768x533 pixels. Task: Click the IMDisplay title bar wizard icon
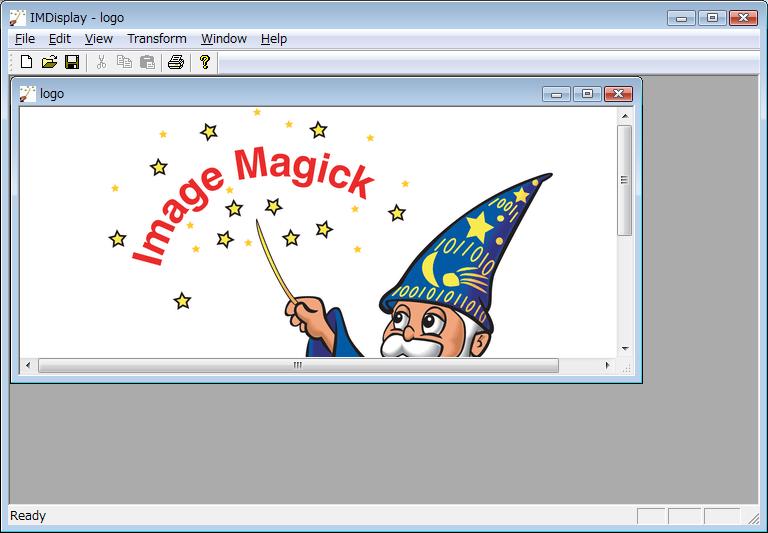pos(18,18)
